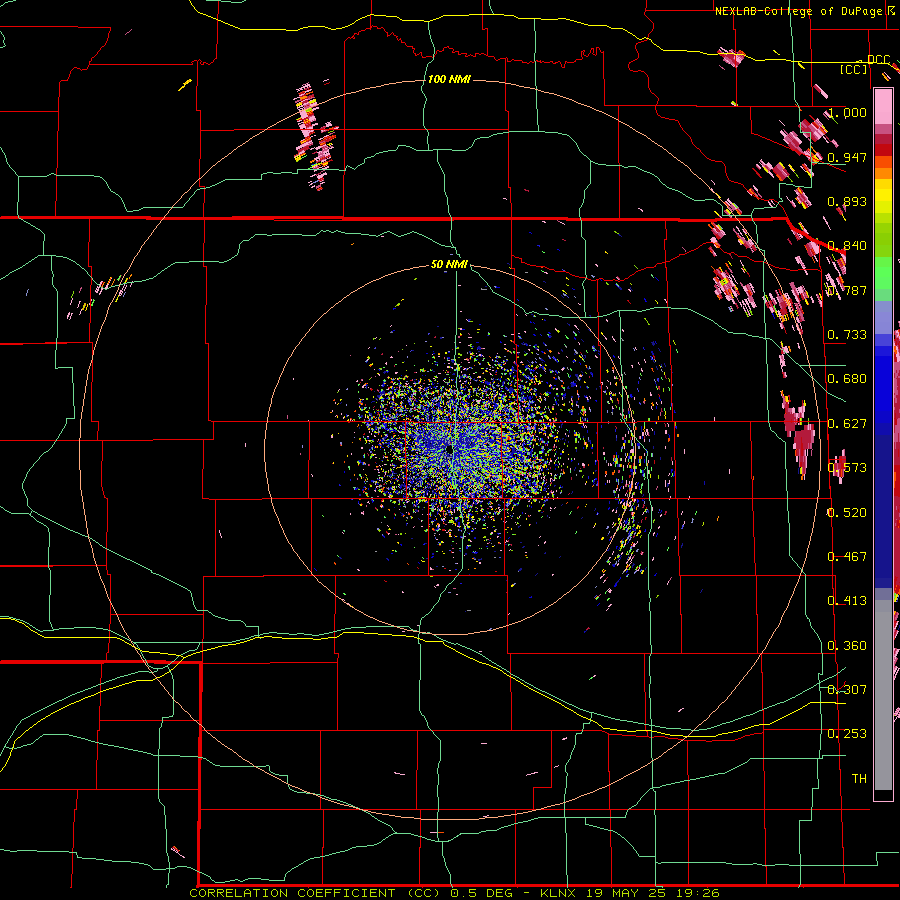Click the 0.413 scale value
Image resolution: width=900 pixels, height=900 pixels.
[x=847, y=601]
